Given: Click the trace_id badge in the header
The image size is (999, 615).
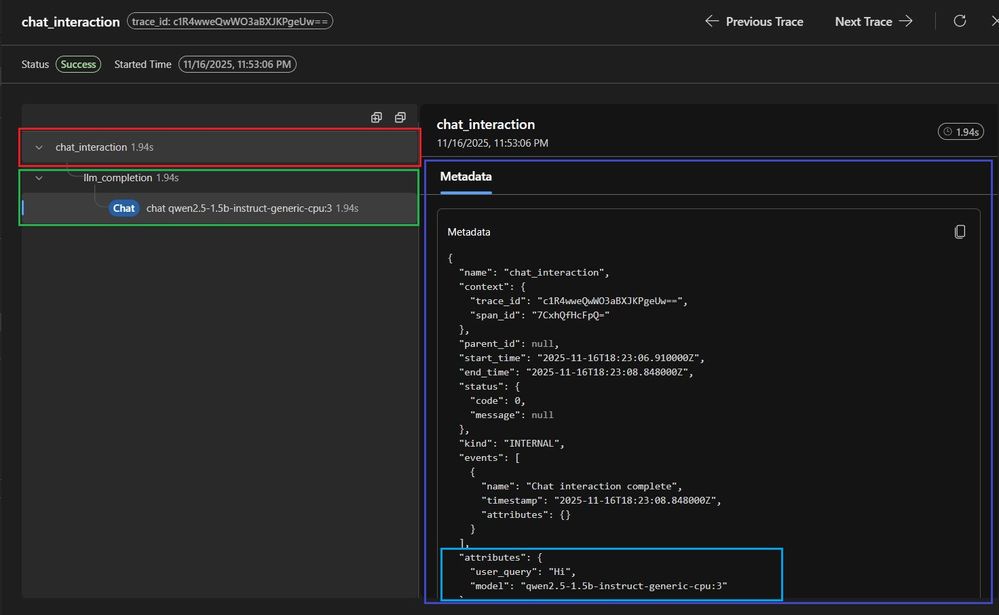Looking at the screenshot, I should click(230, 22).
